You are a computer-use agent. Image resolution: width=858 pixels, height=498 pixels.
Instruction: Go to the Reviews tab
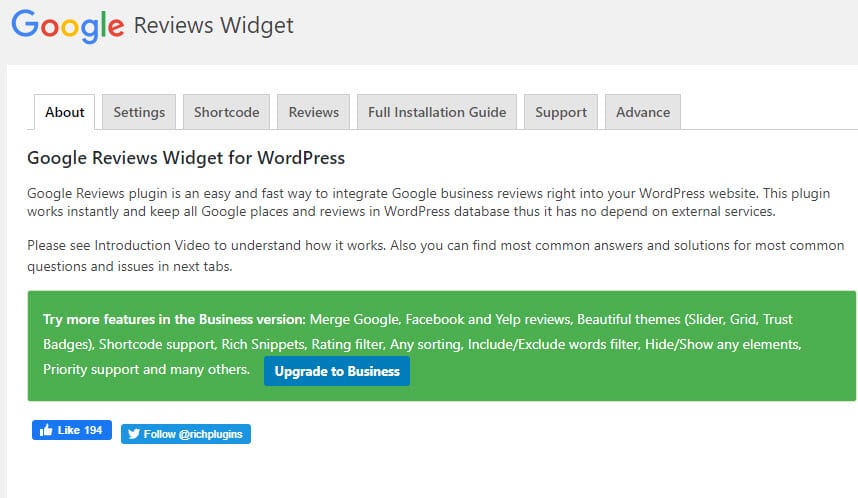[314, 112]
